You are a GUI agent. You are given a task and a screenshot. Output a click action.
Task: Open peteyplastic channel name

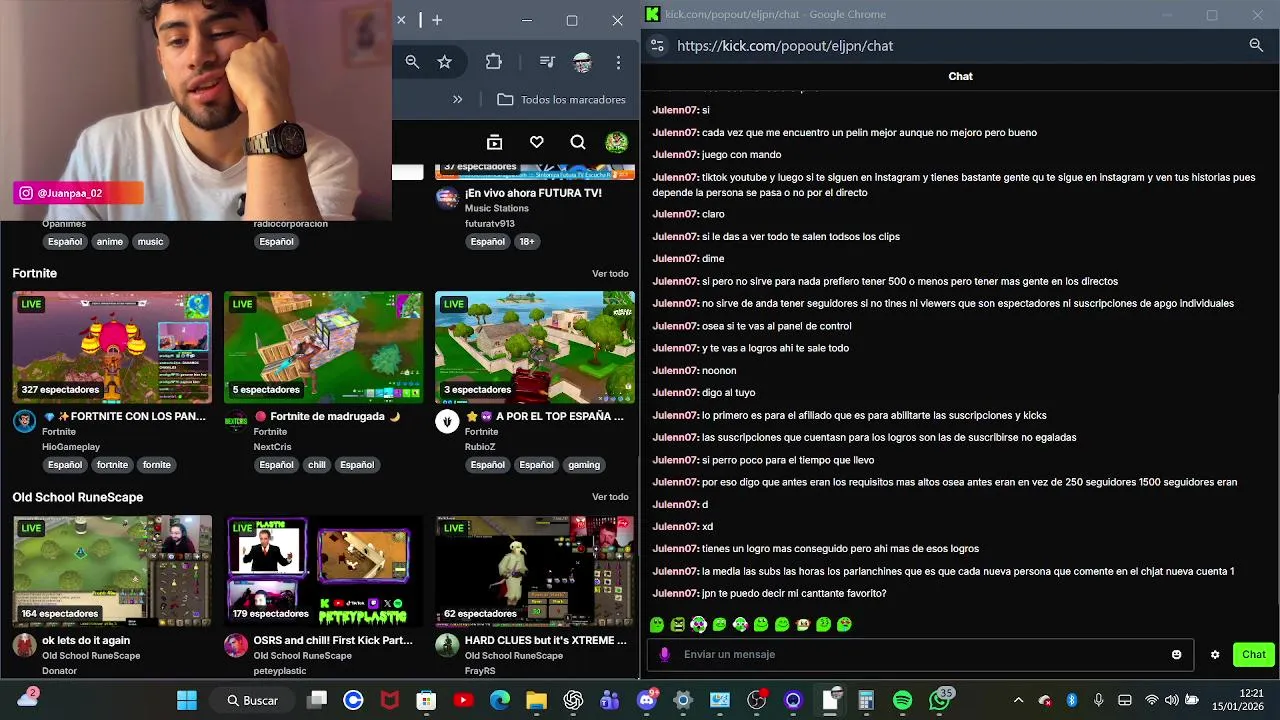coord(280,671)
